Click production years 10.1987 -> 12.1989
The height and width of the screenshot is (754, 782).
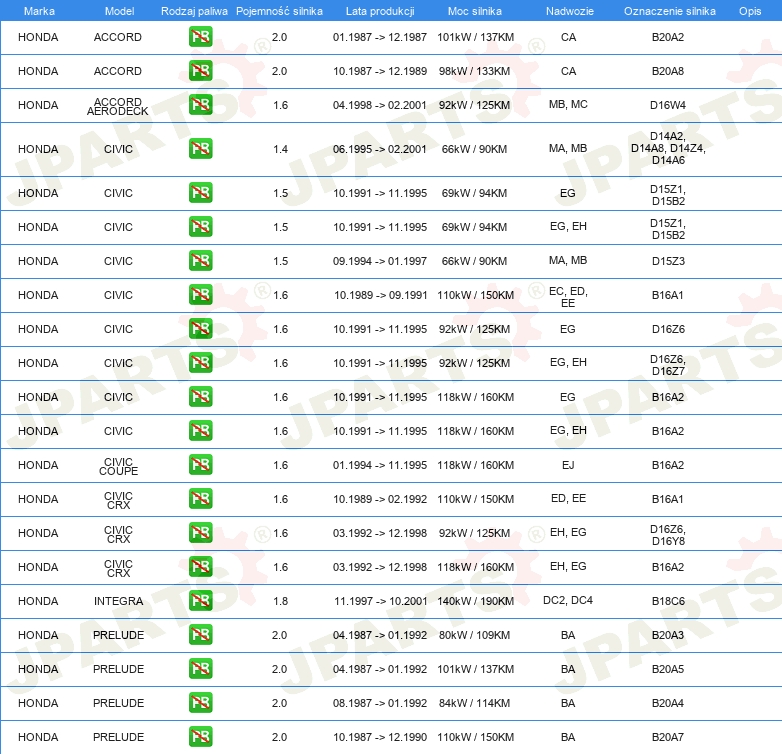(380, 71)
